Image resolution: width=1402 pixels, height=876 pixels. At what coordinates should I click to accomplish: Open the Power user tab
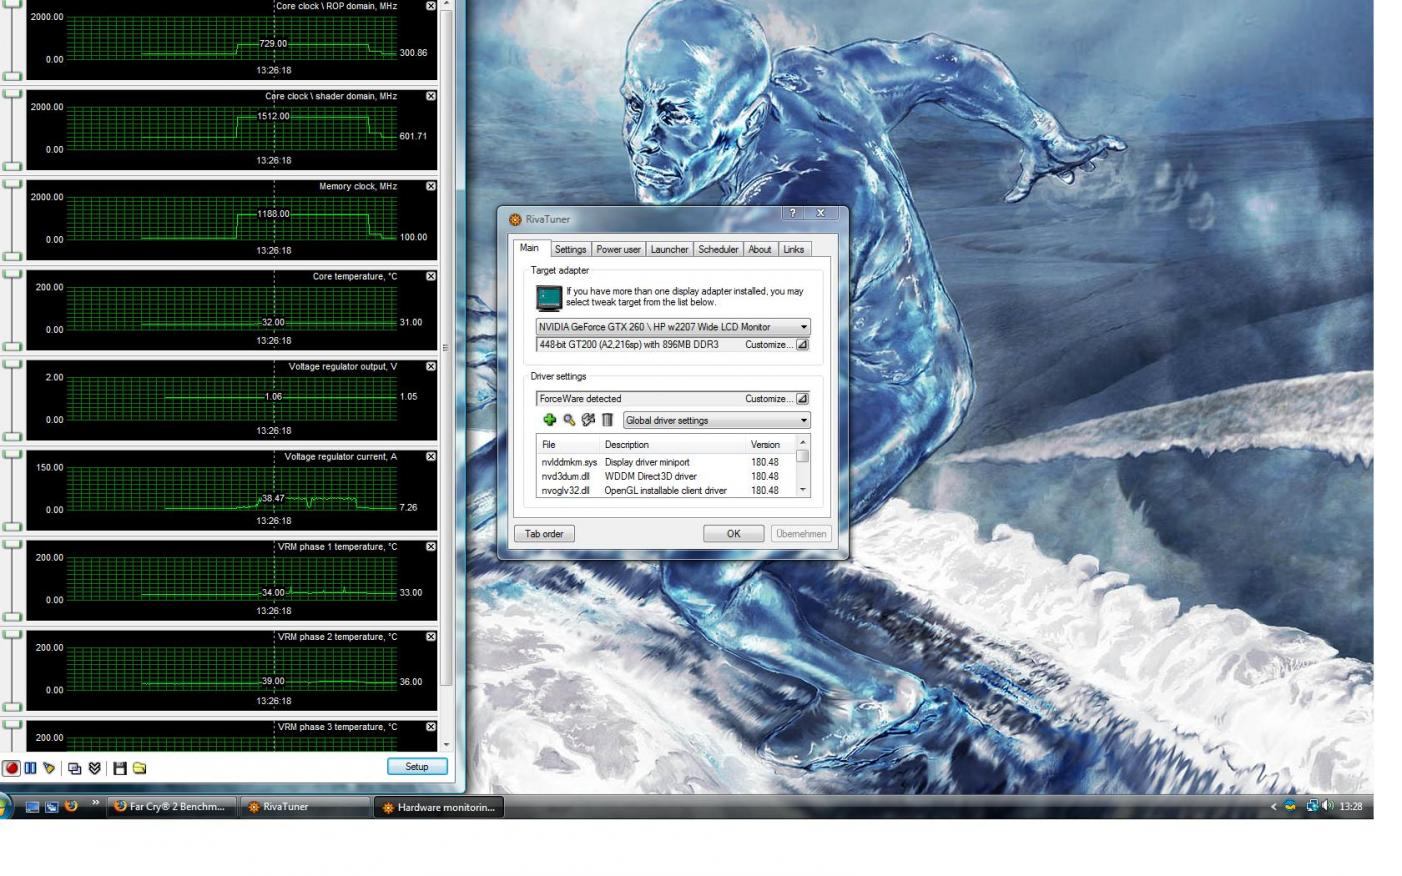point(618,249)
